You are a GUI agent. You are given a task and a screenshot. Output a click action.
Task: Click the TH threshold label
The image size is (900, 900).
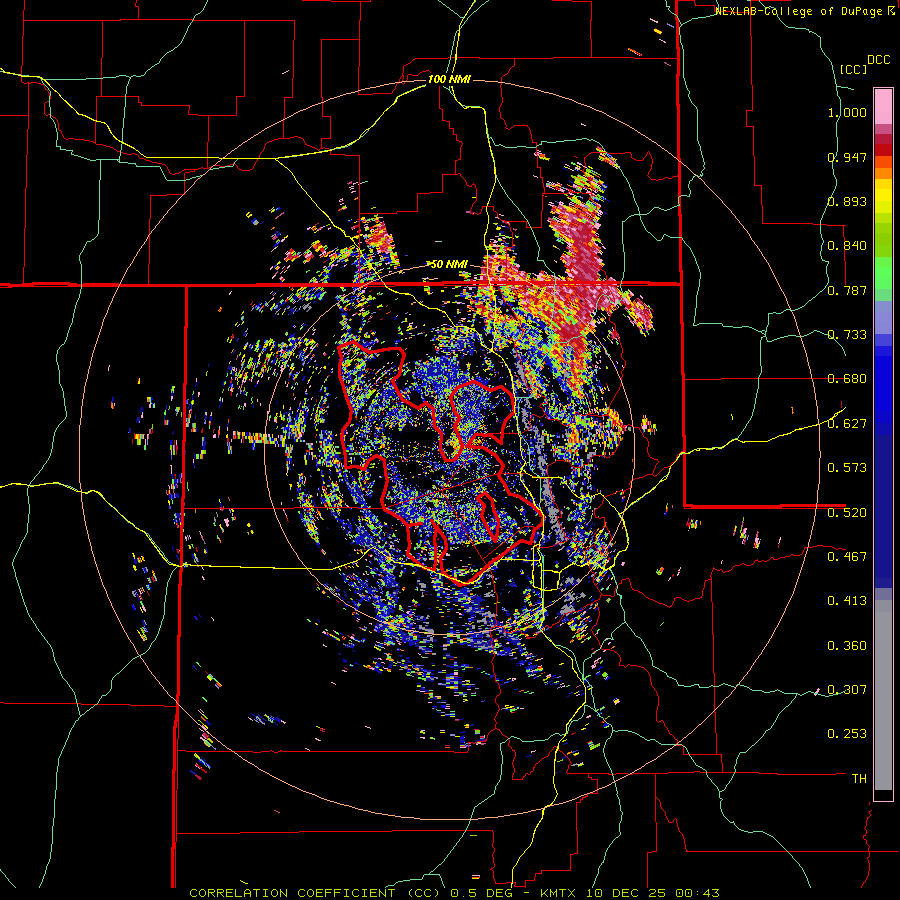coord(859,779)
